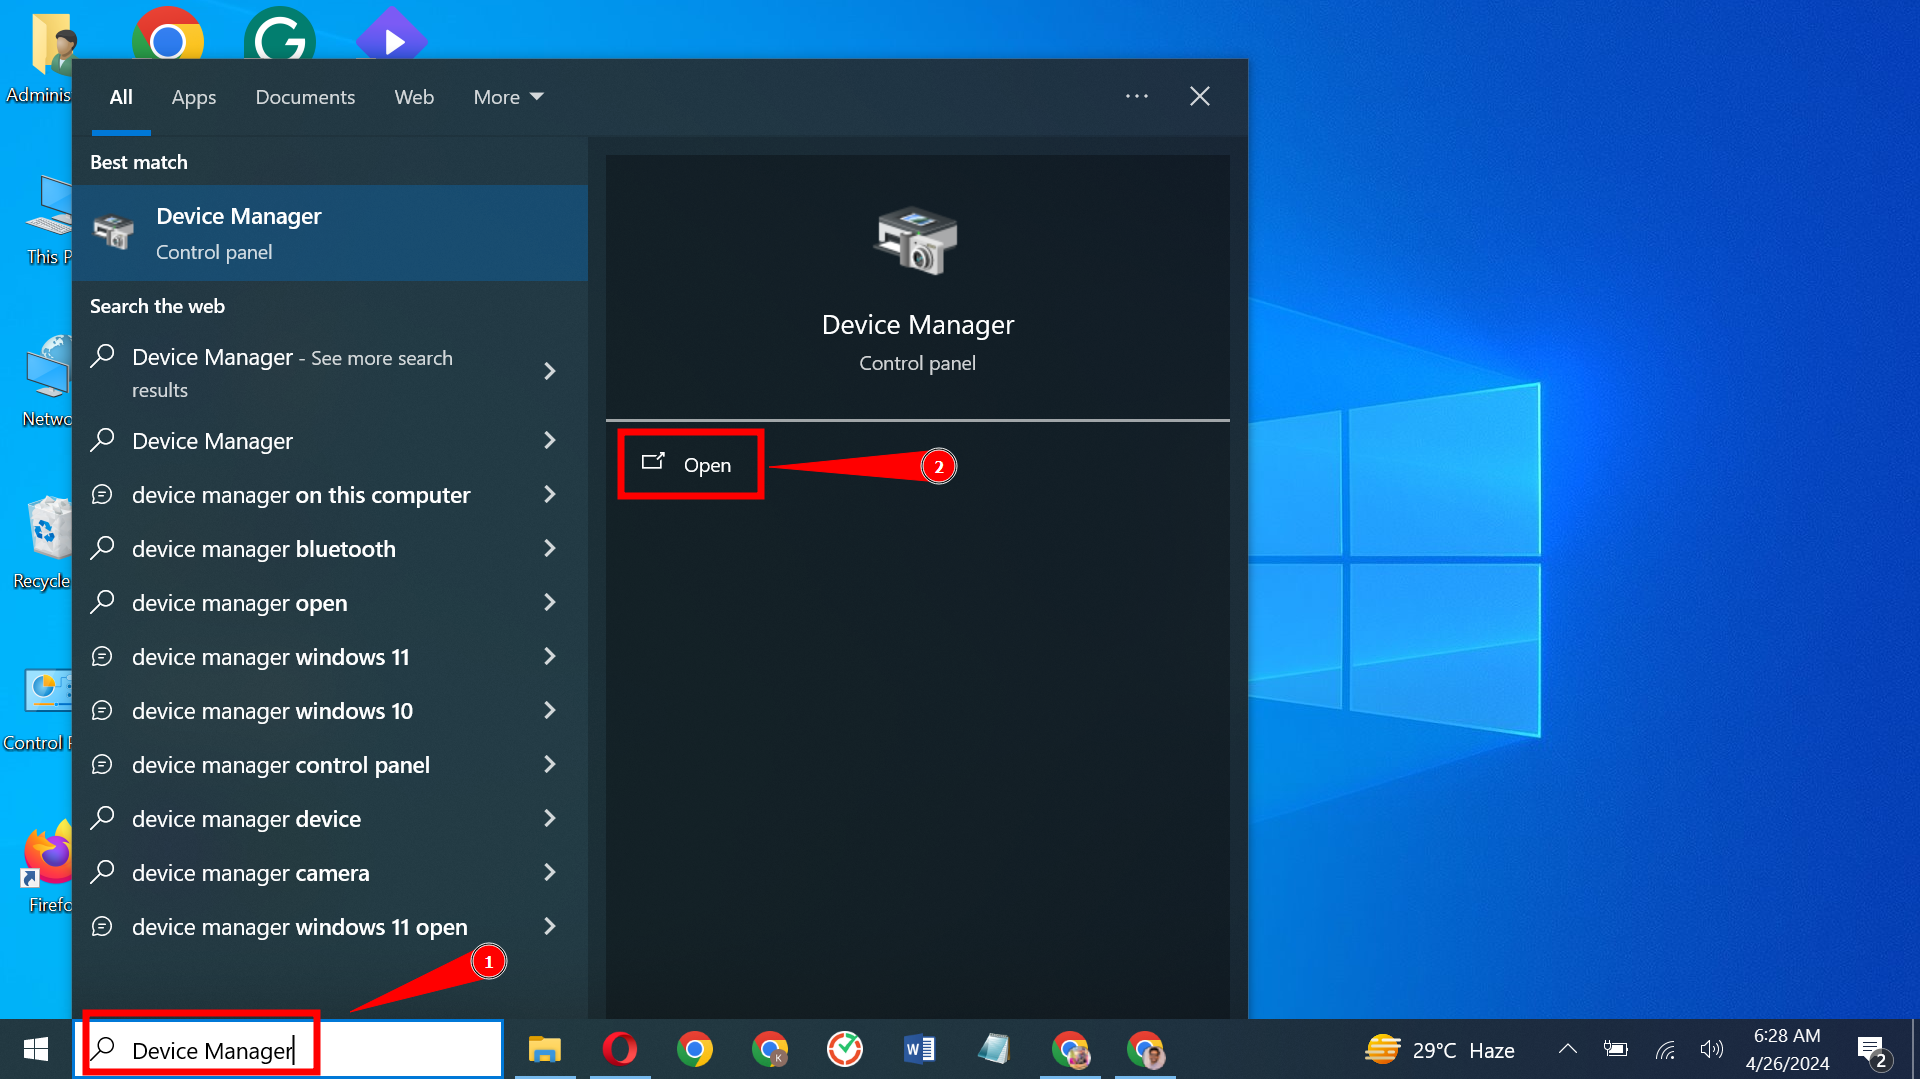
Task: Open the More search filter dropdown
Action: [x=507, y=97]
